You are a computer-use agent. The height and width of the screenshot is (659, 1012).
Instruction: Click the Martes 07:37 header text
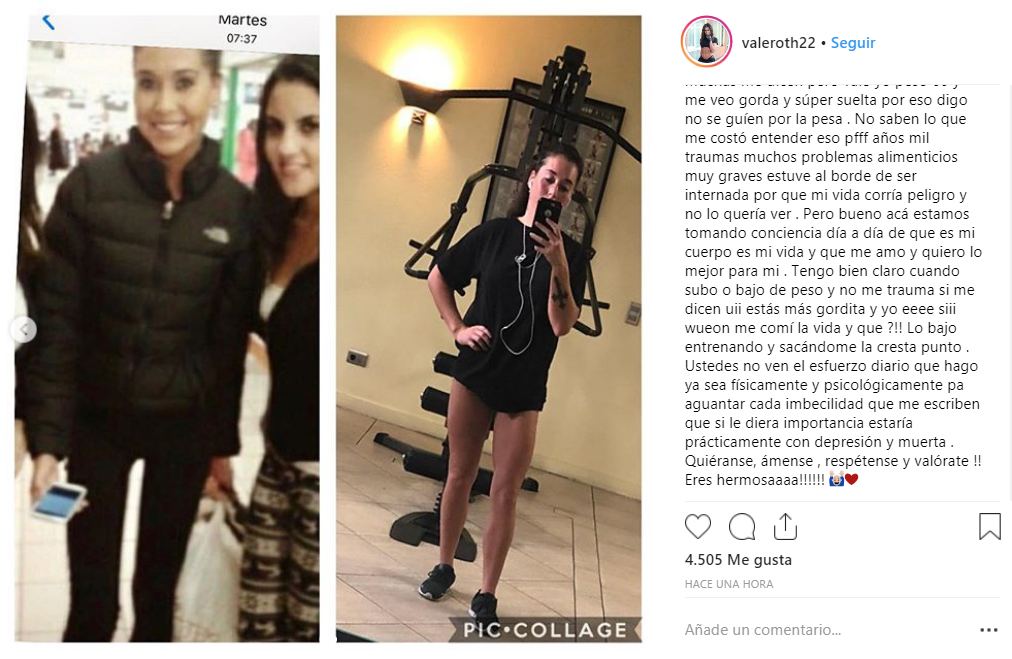tap(242, 29)
